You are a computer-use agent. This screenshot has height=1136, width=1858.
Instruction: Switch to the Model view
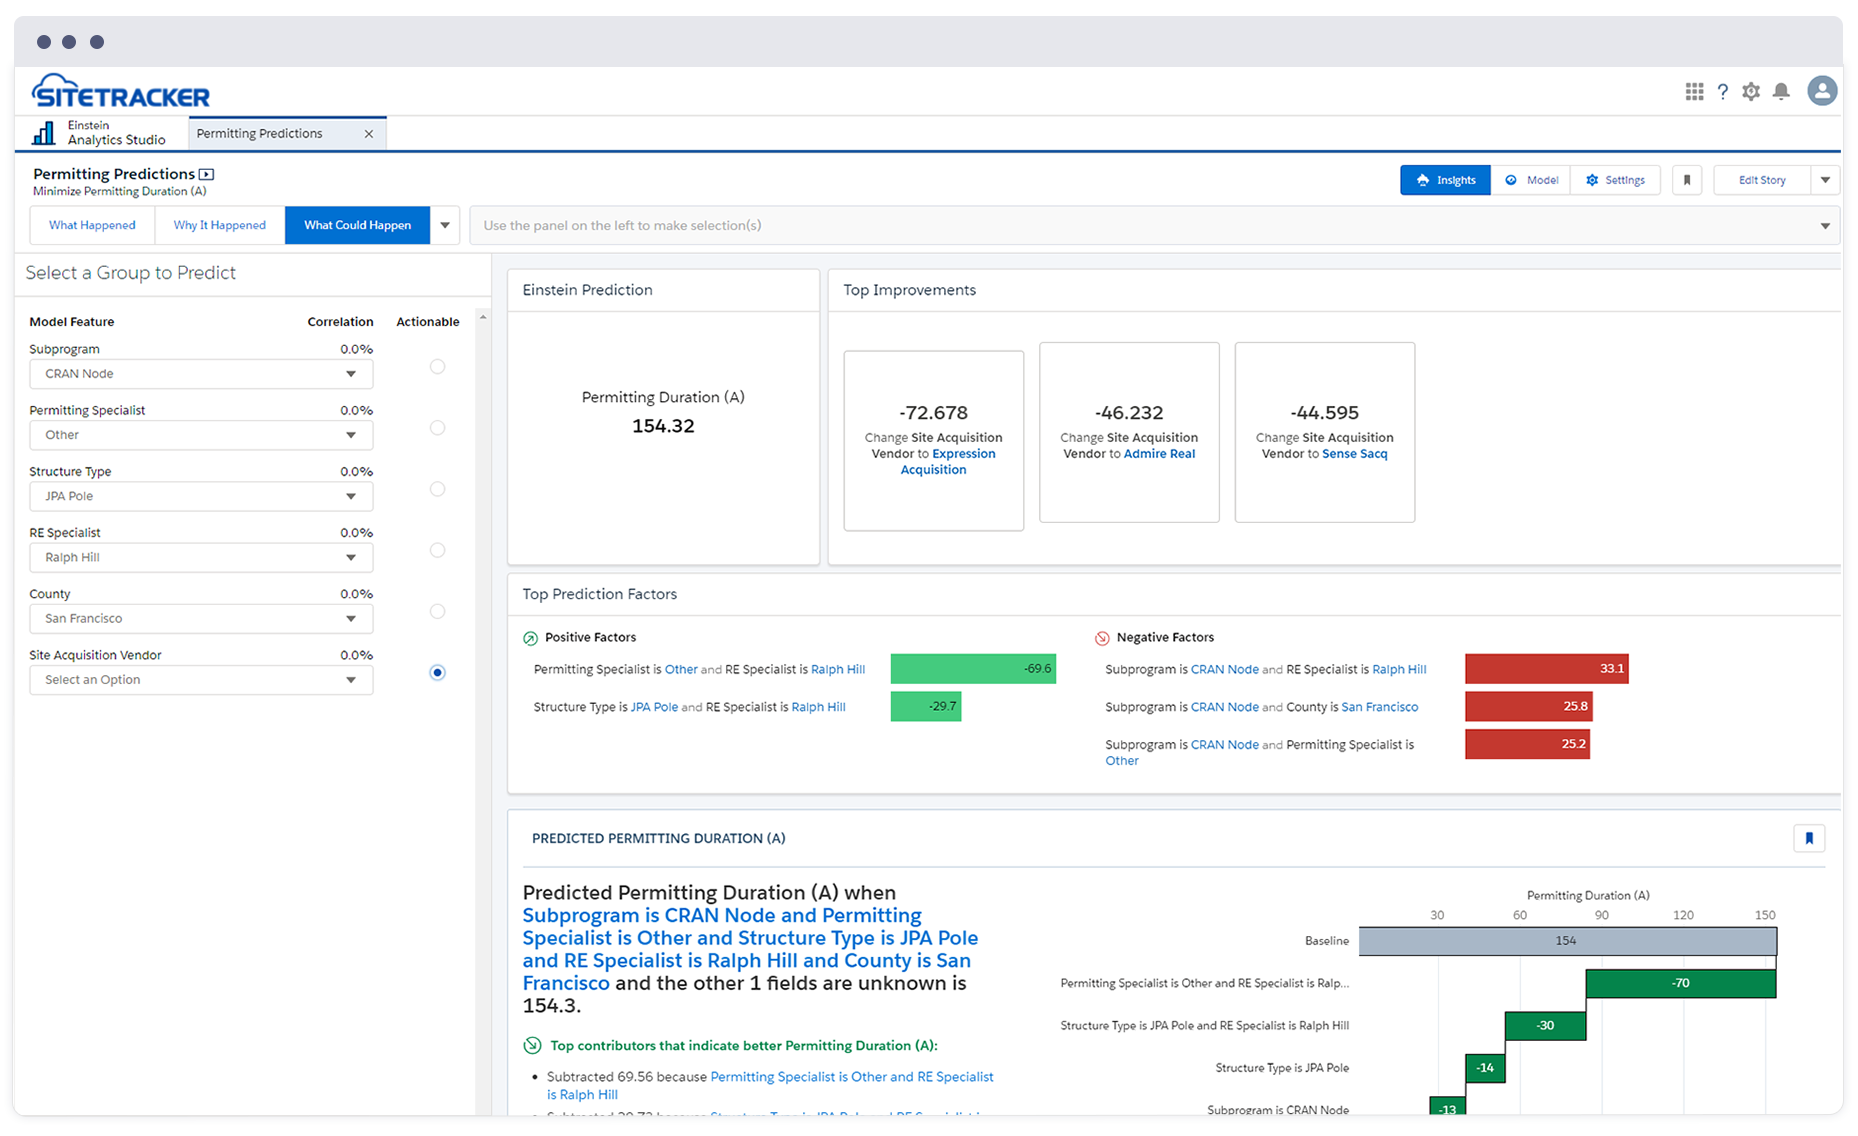click(x=1531, y=180)
